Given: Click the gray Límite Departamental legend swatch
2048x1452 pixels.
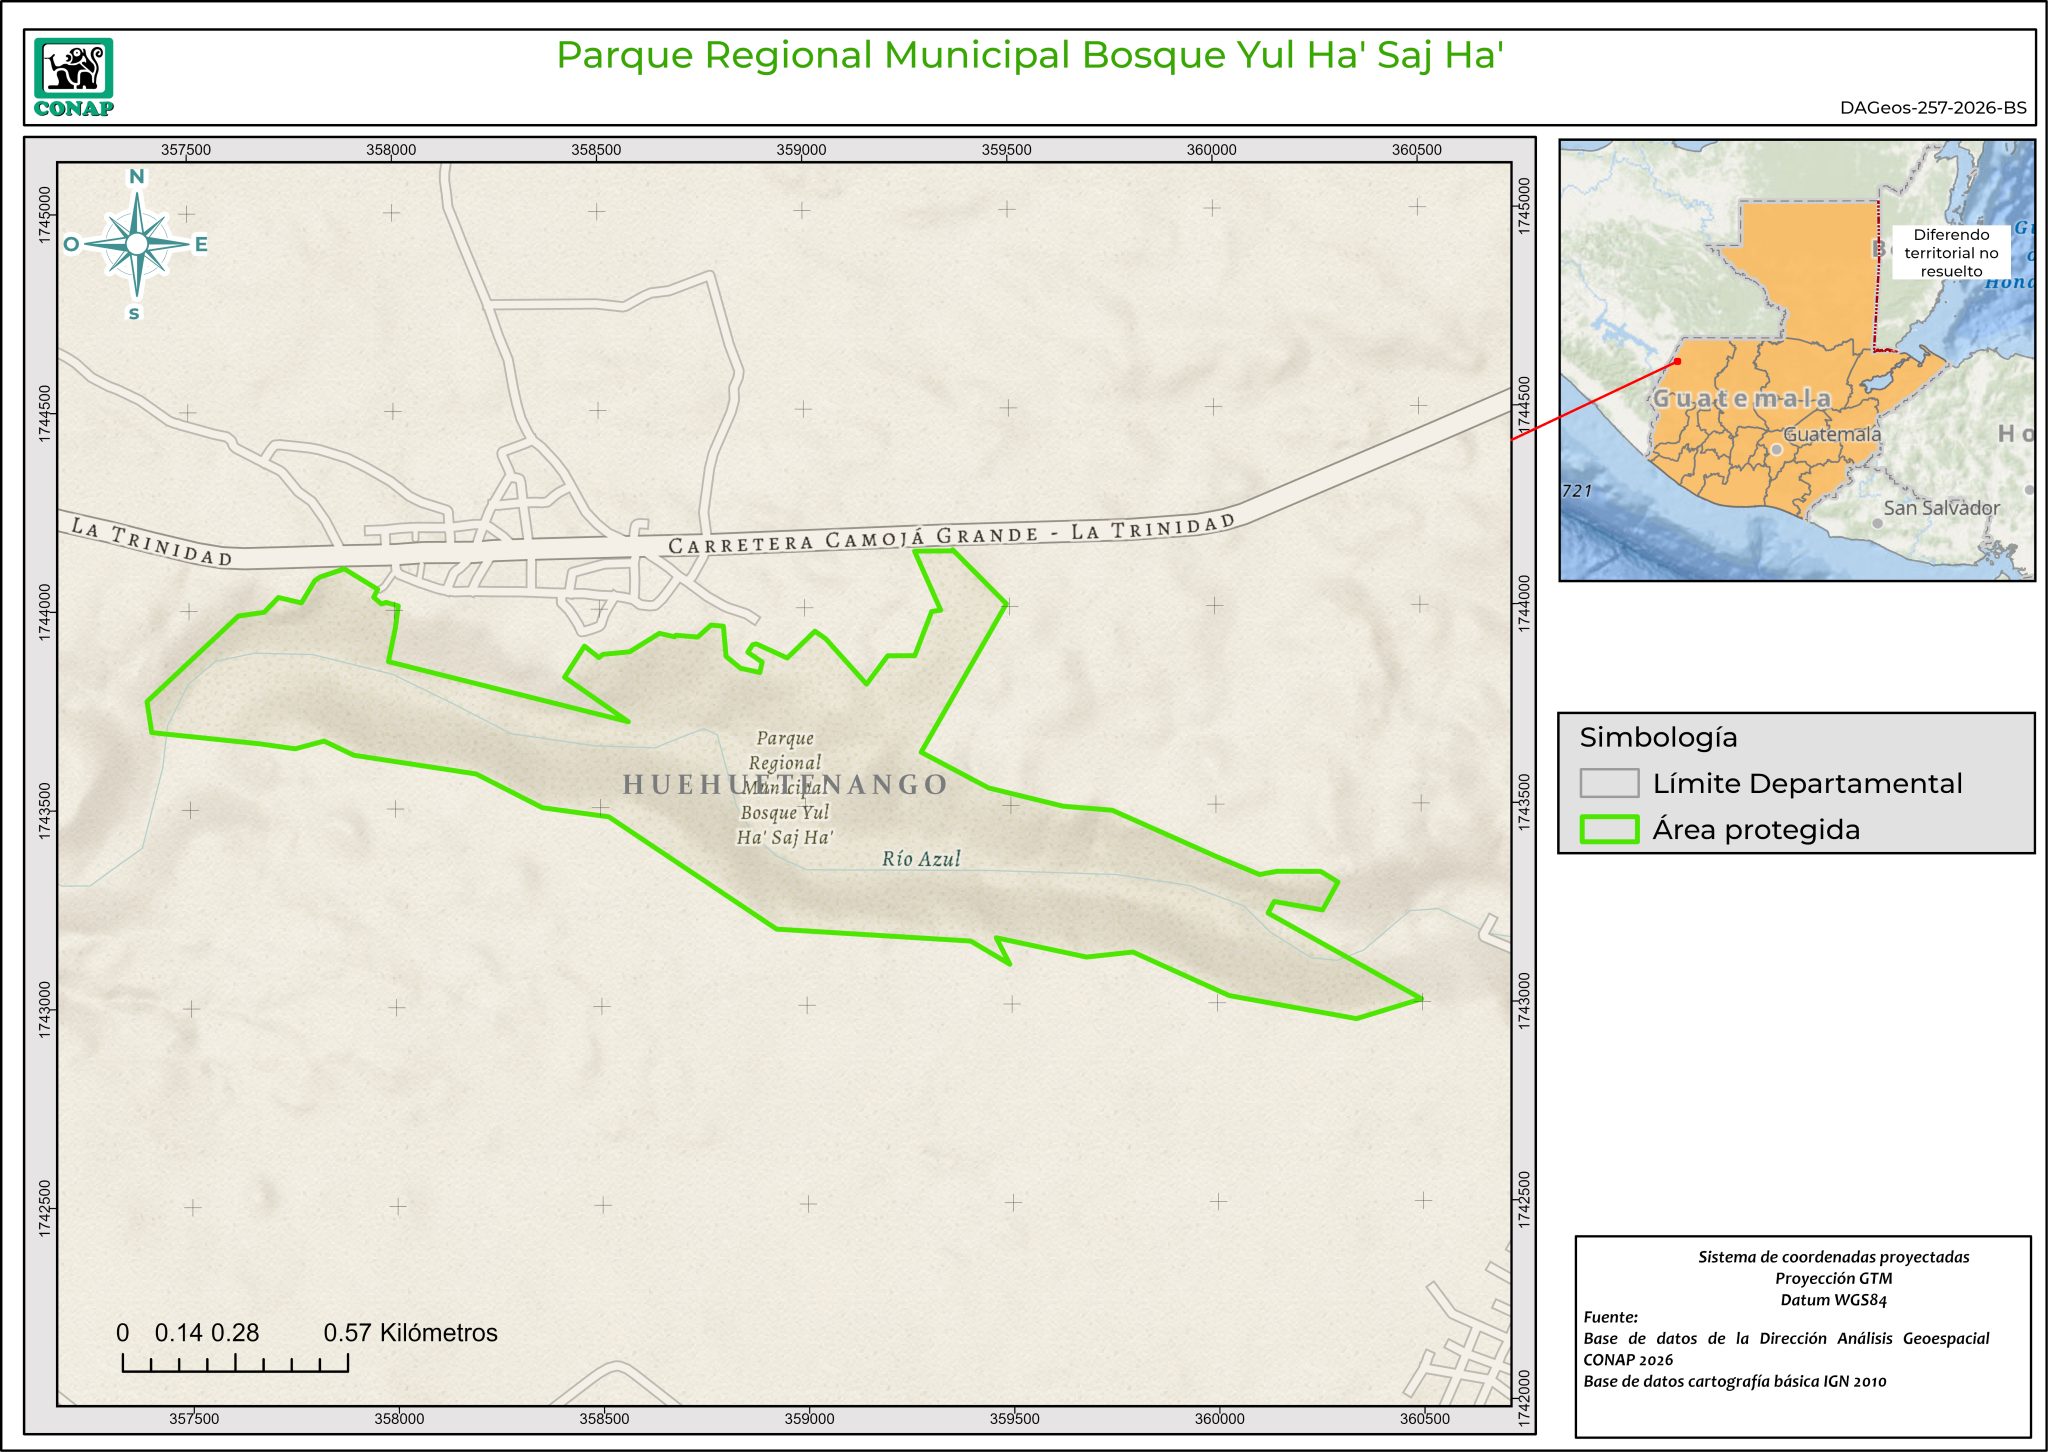Looking at the screenshot, I should 1608,783.
